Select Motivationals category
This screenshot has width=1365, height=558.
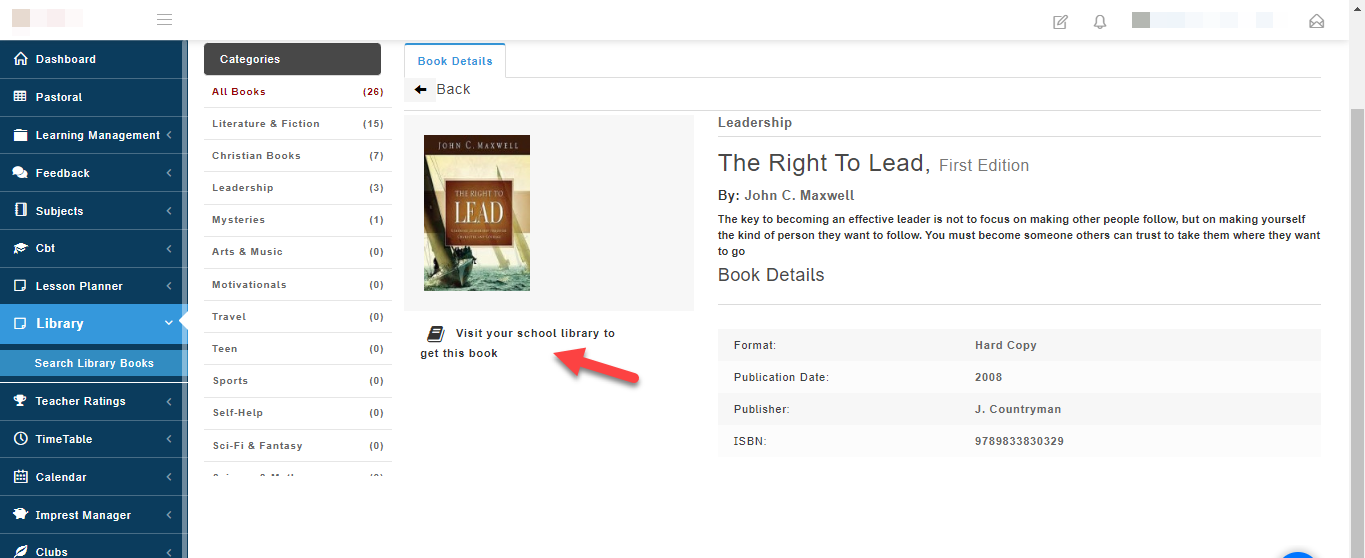[x=297, y=285]
